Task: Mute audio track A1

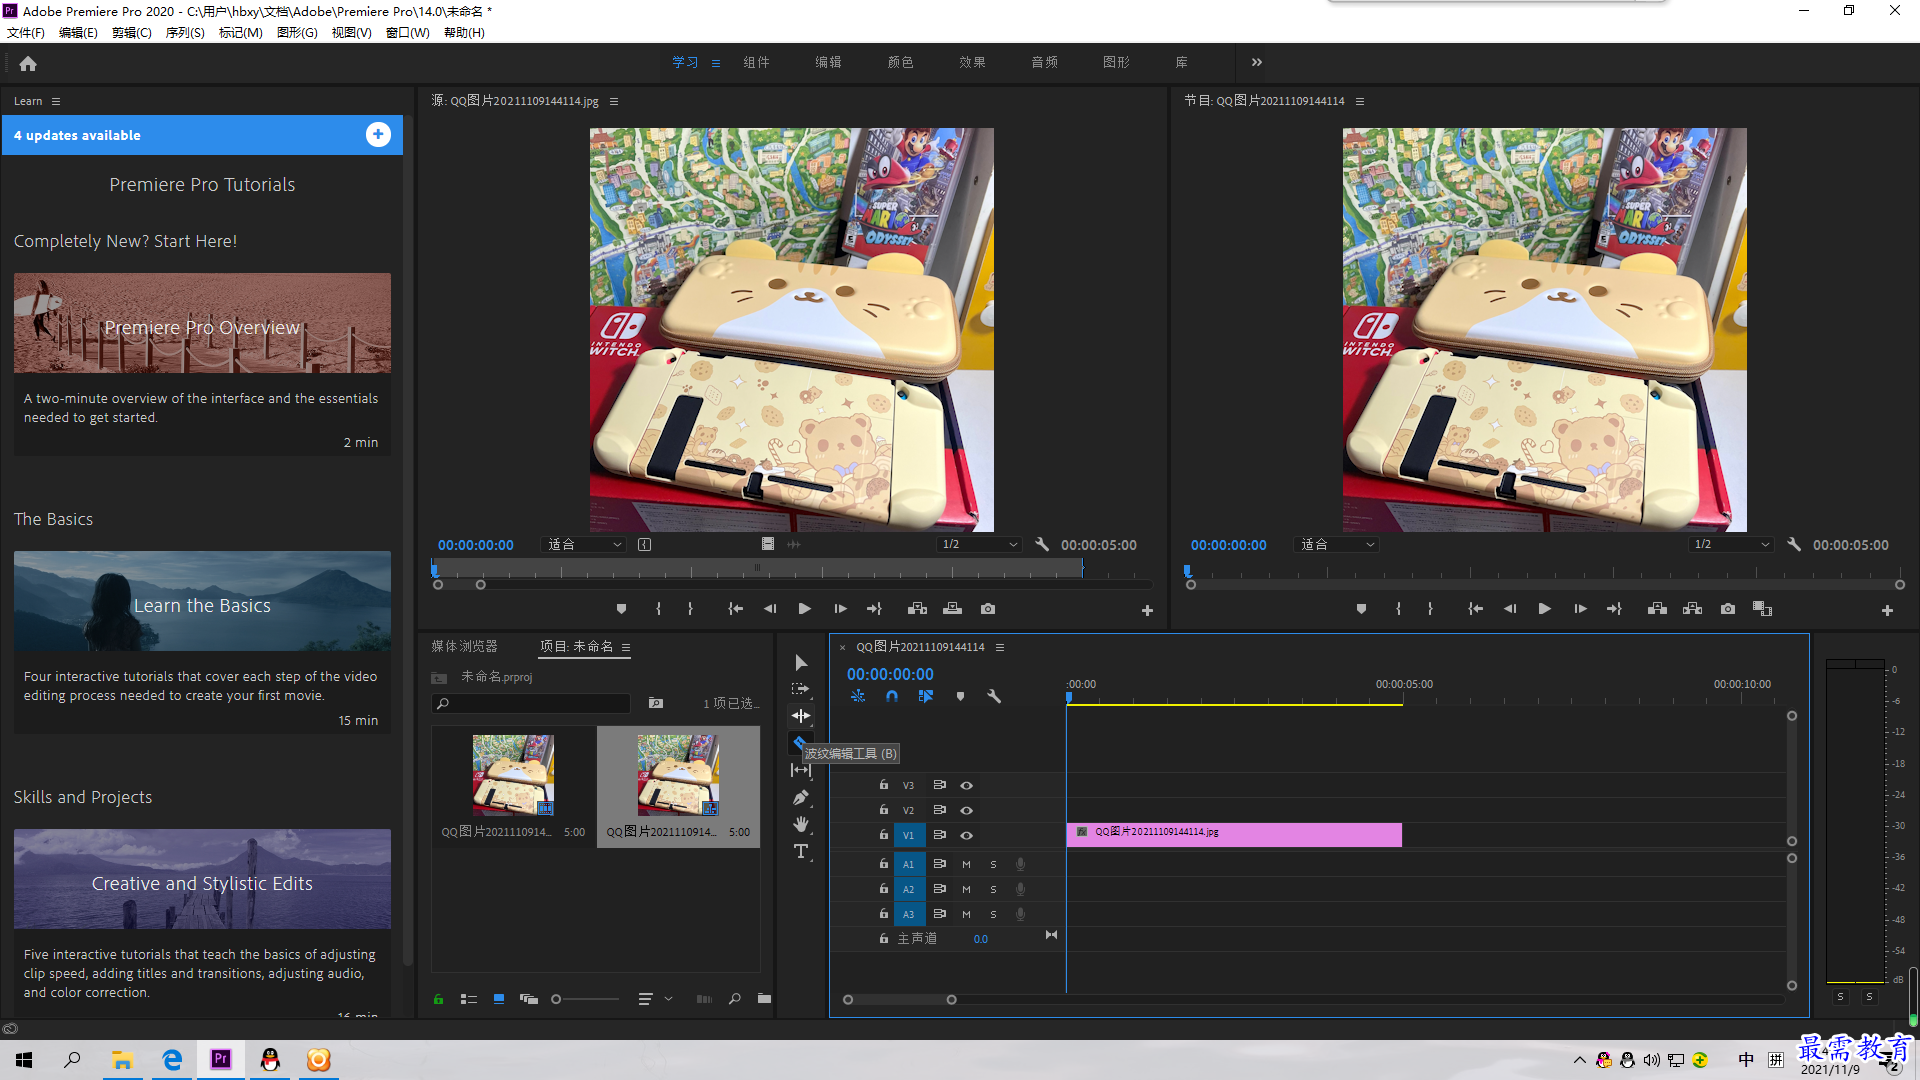Action: [966, 864]
